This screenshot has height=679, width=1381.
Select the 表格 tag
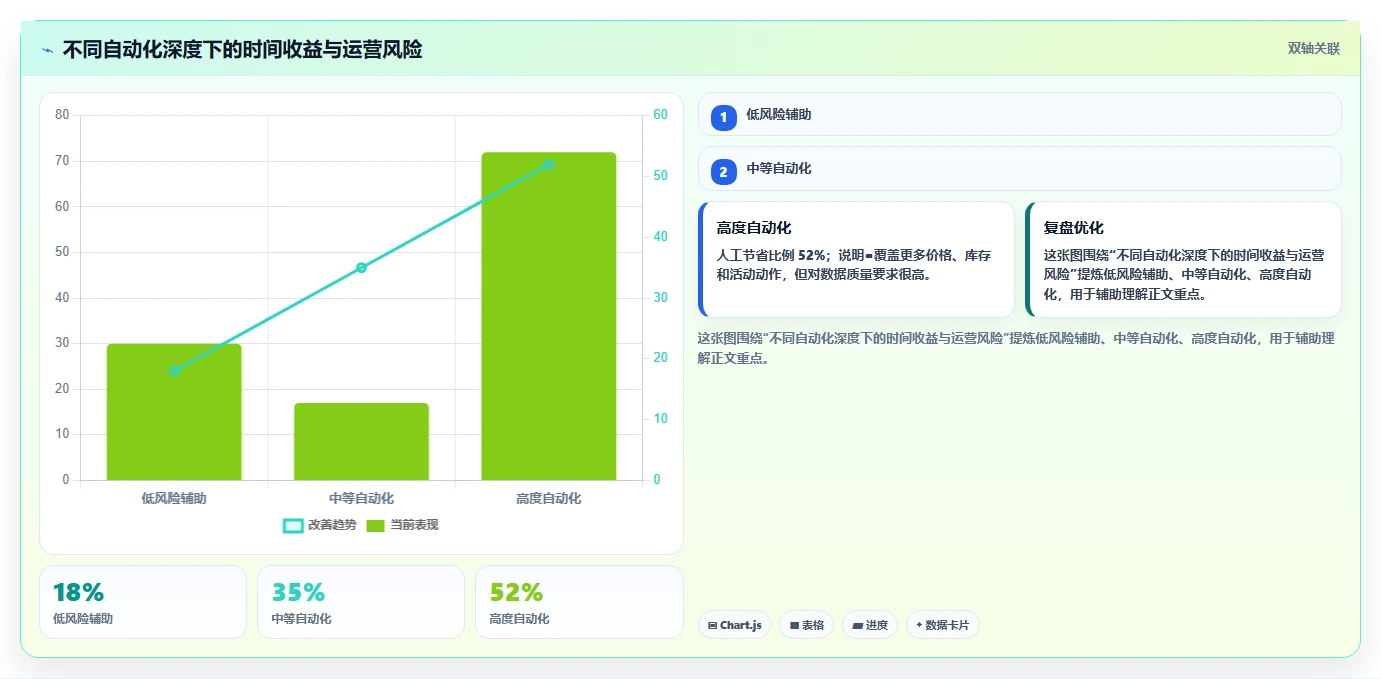(x=807, y=625)
